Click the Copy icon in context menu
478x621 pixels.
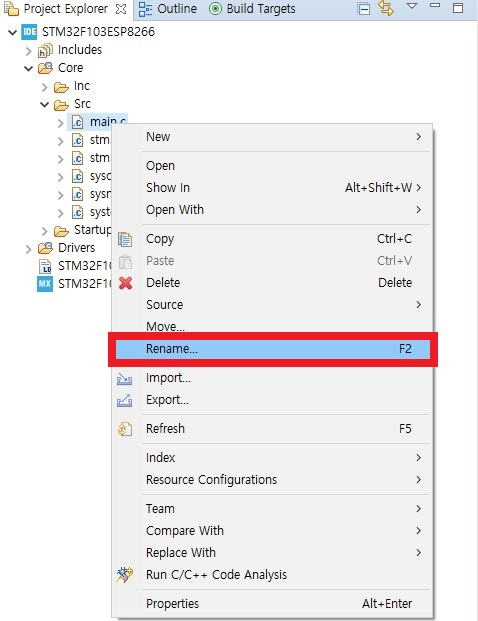[125, 240]
